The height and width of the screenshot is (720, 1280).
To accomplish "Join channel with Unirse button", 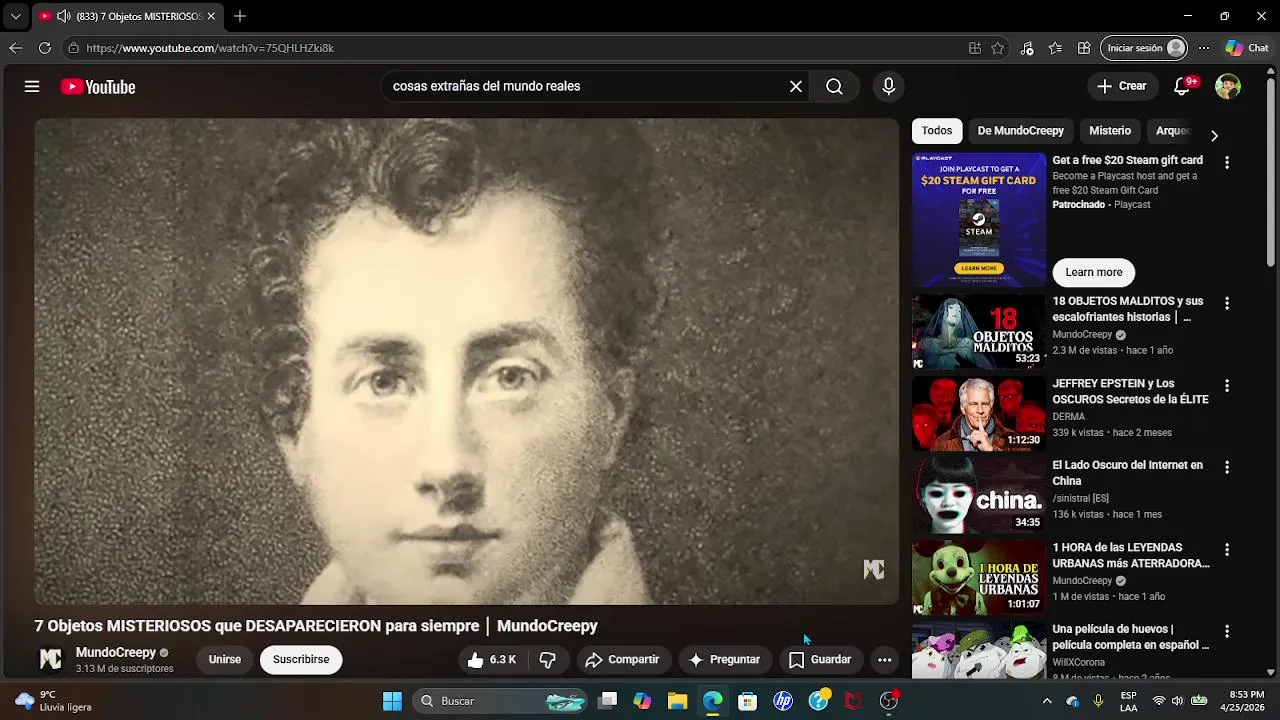I will 225,660.
